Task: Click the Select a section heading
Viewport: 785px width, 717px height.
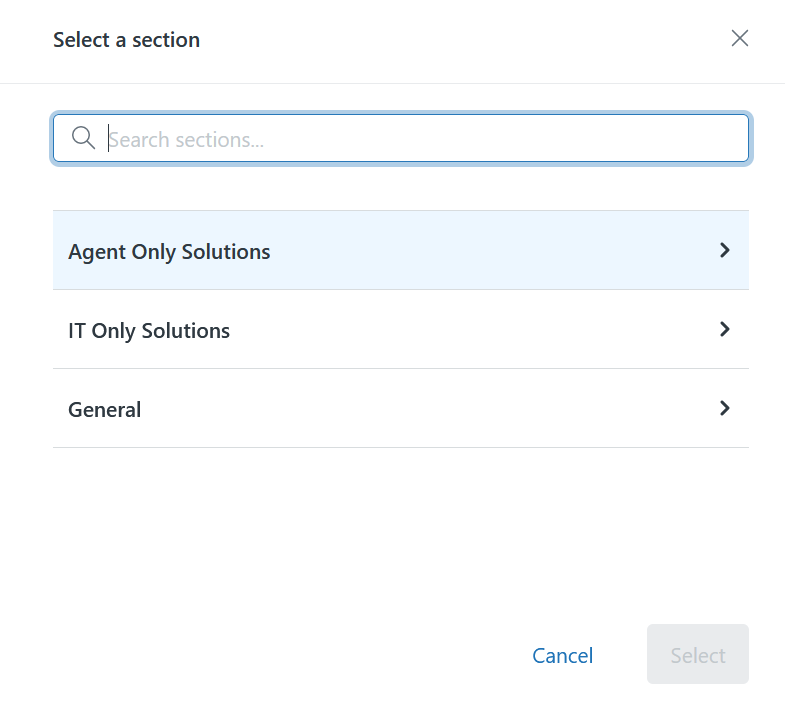Action: click(x=127, y=40)
